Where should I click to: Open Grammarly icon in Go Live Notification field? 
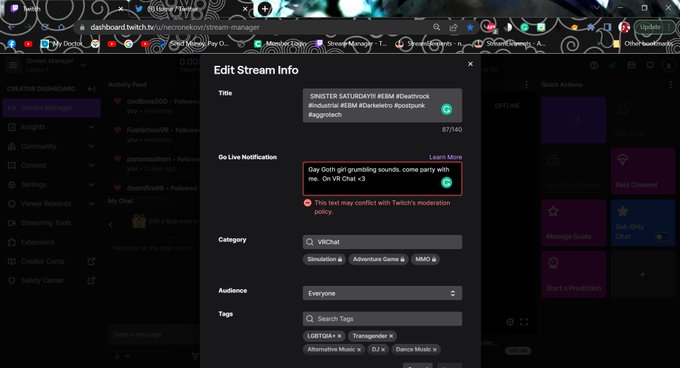pos(446,182)
